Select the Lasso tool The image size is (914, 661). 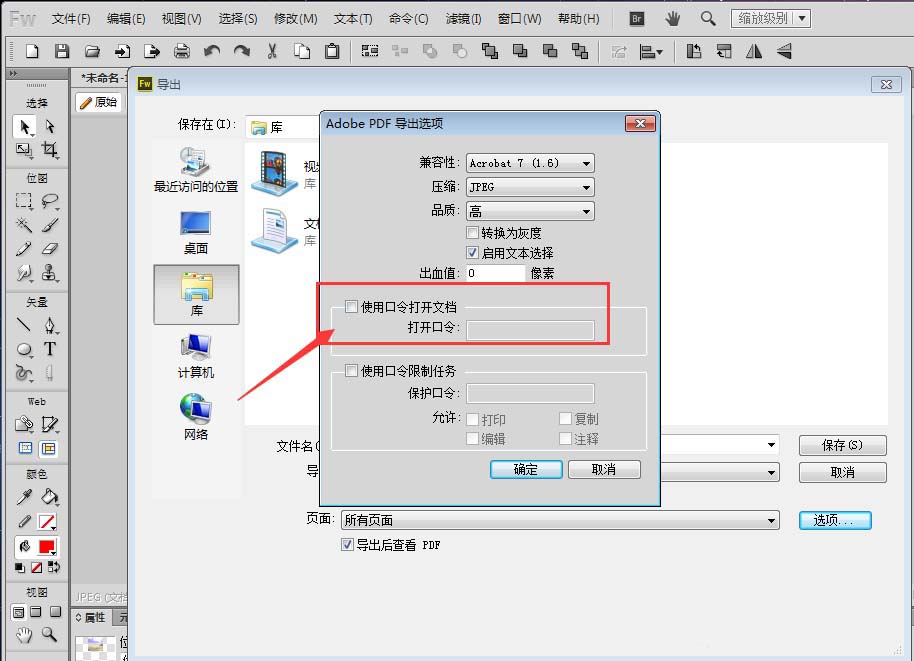(x=50, y=201)
